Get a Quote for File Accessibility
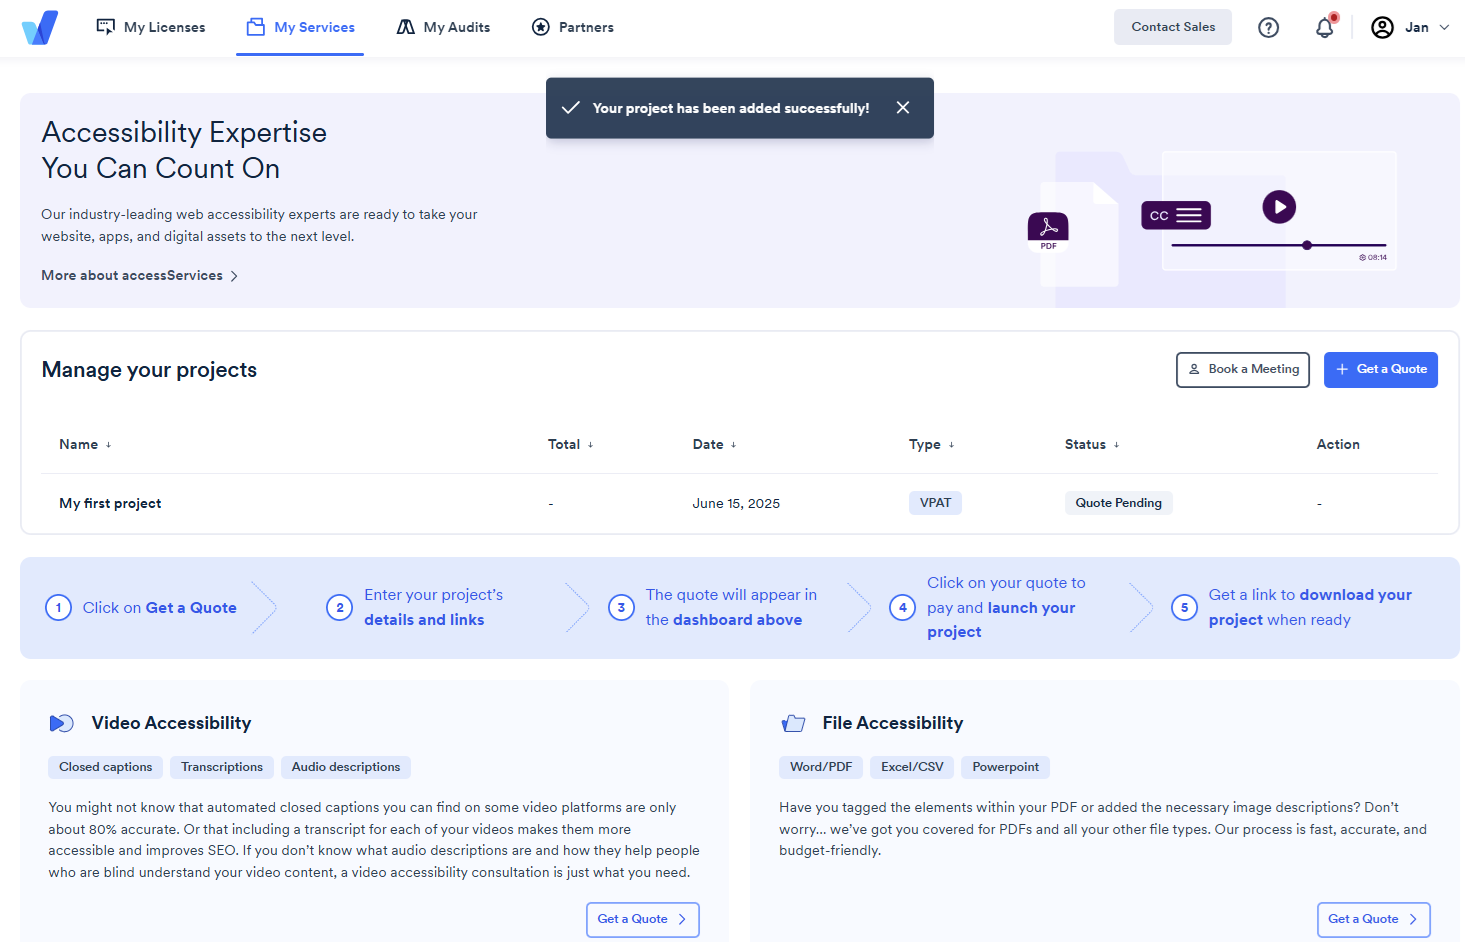The image size is (1465, 942). click(x=1373, y=920)
